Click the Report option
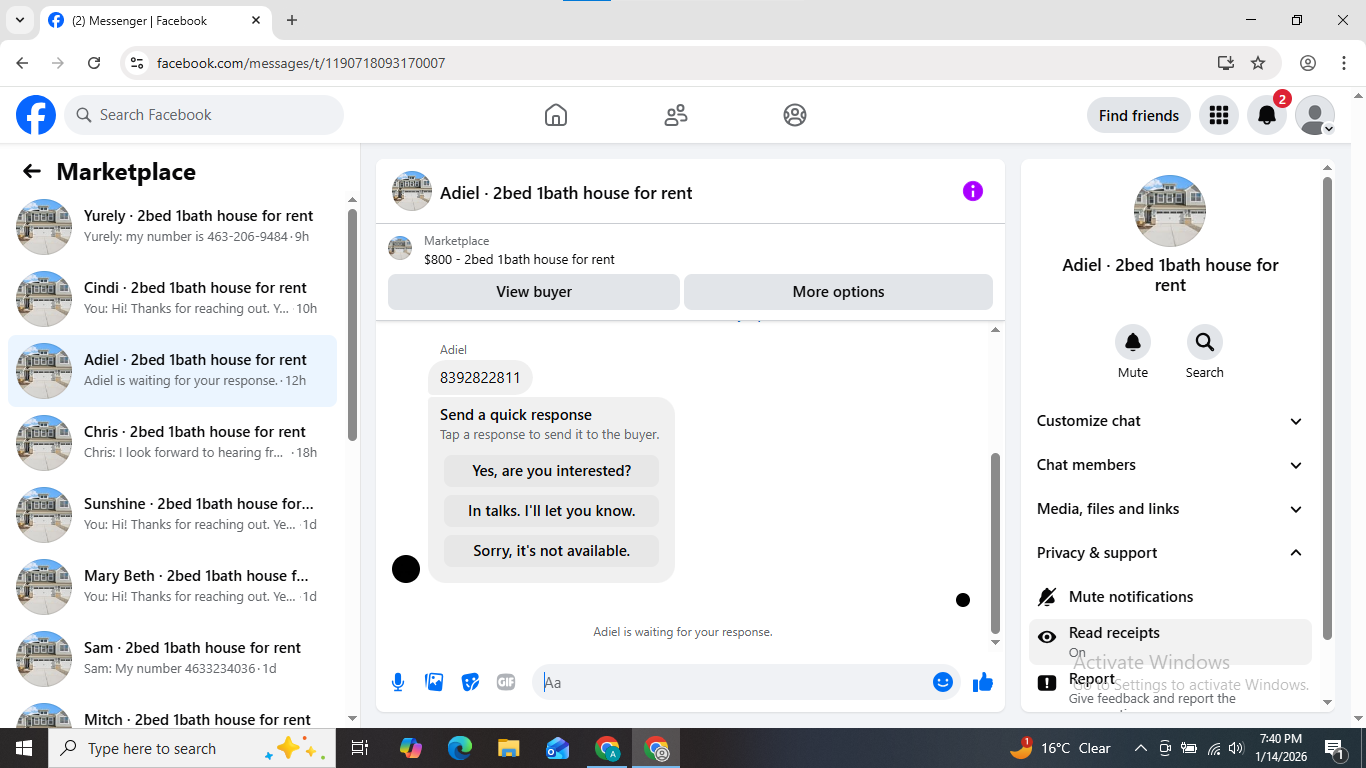 [x=1170, y=690]
